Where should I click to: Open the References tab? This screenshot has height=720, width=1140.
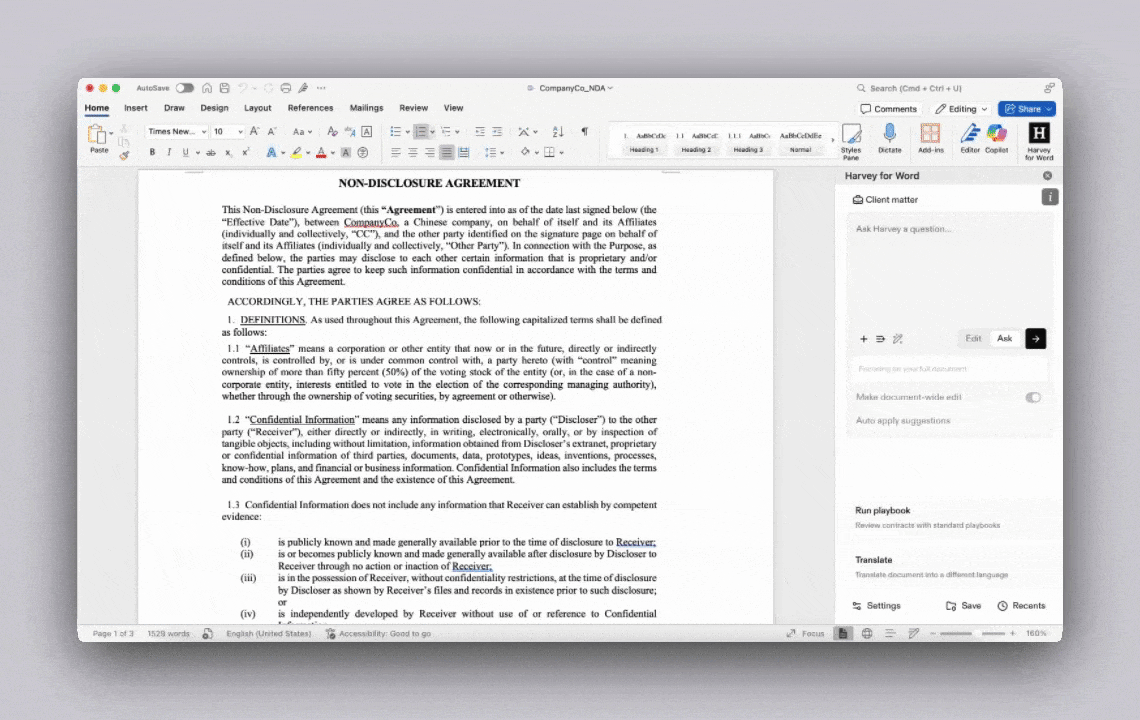point(310,108)
